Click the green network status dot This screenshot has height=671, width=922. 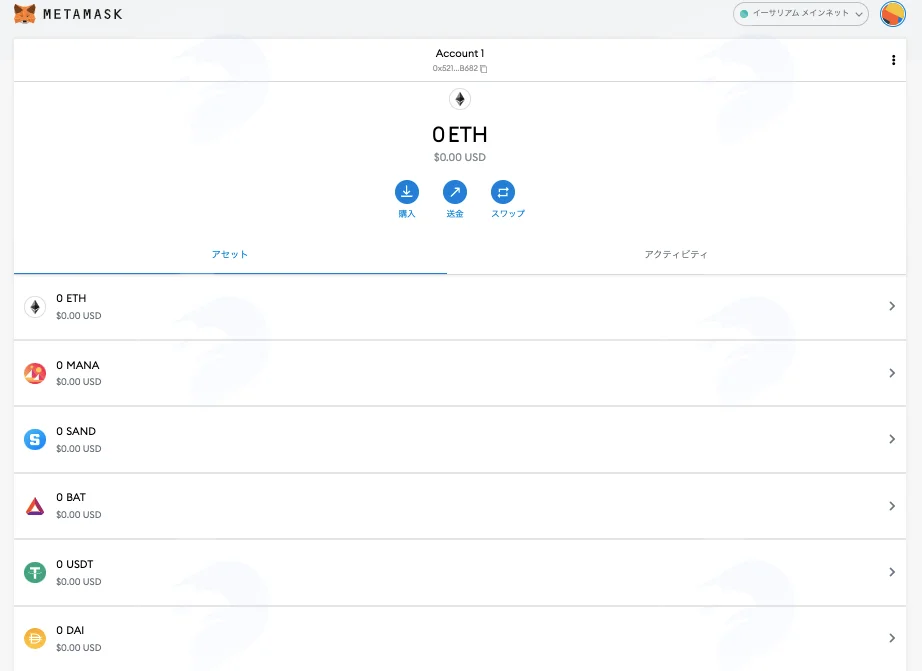[744, 14]
